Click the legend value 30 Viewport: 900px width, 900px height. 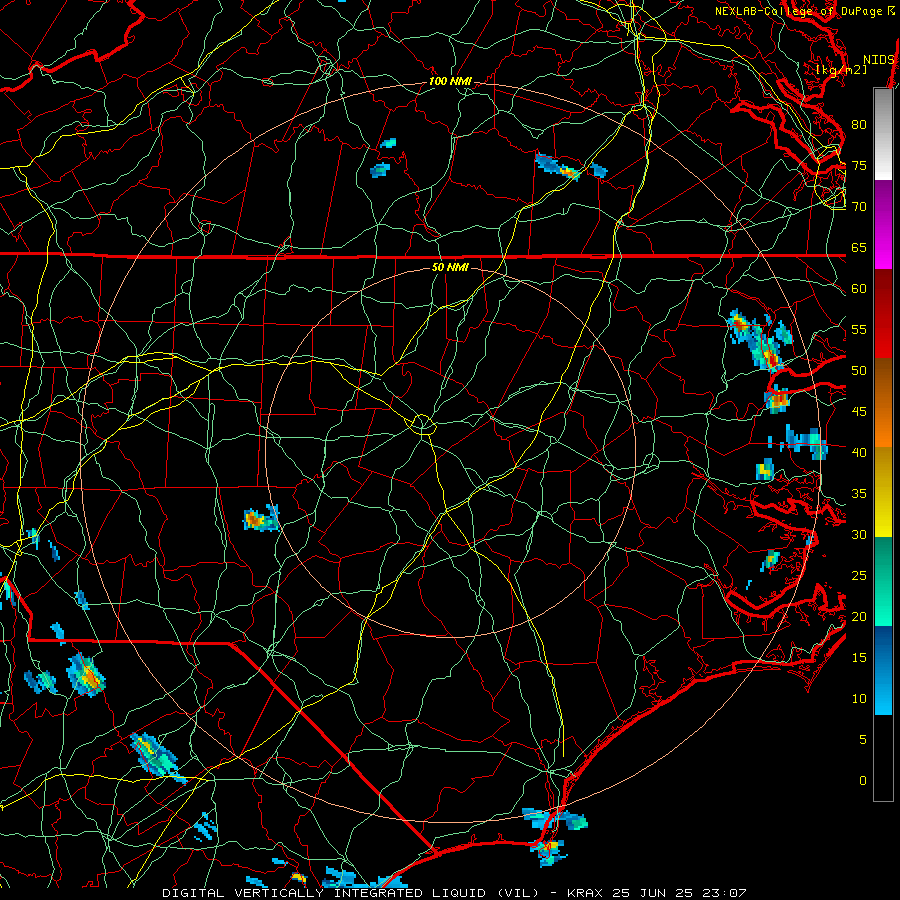[x=859, y=534]
